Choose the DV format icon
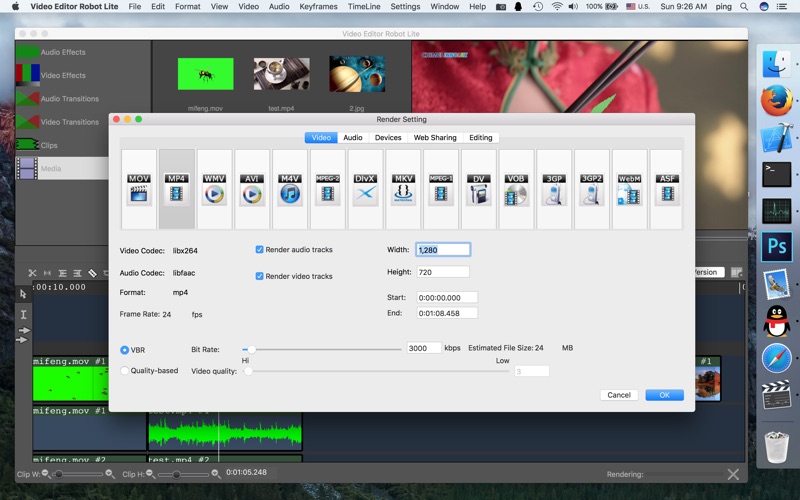This screenshot has height=500, width=800. tap(479, 189)
